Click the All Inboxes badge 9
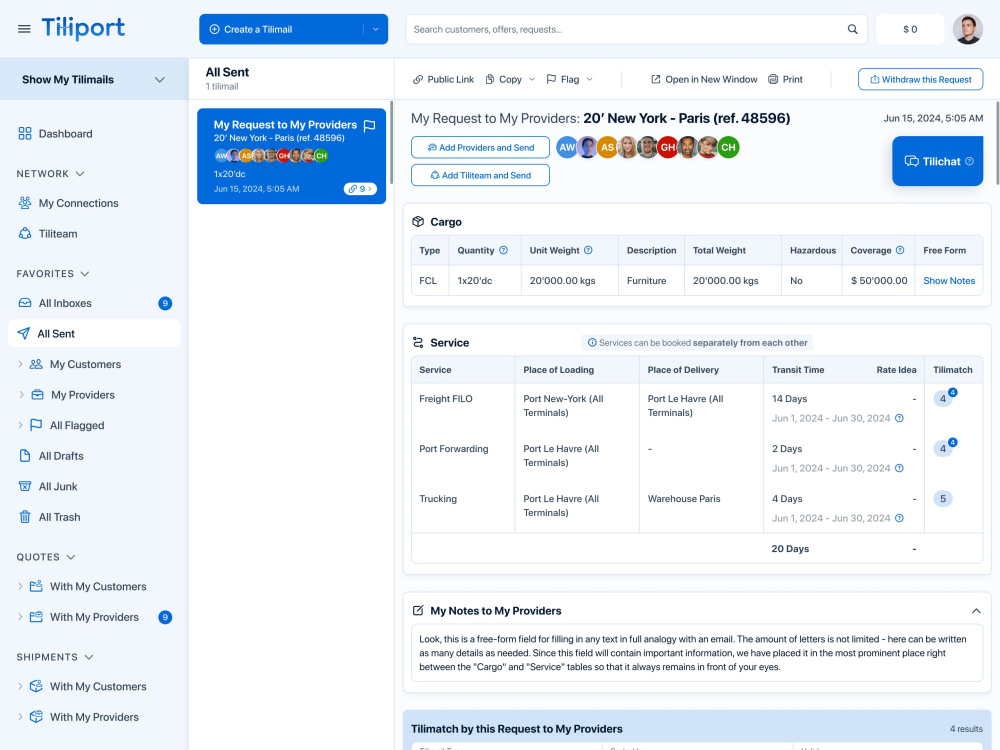1000x750 pixels. (x=165, y=304)
